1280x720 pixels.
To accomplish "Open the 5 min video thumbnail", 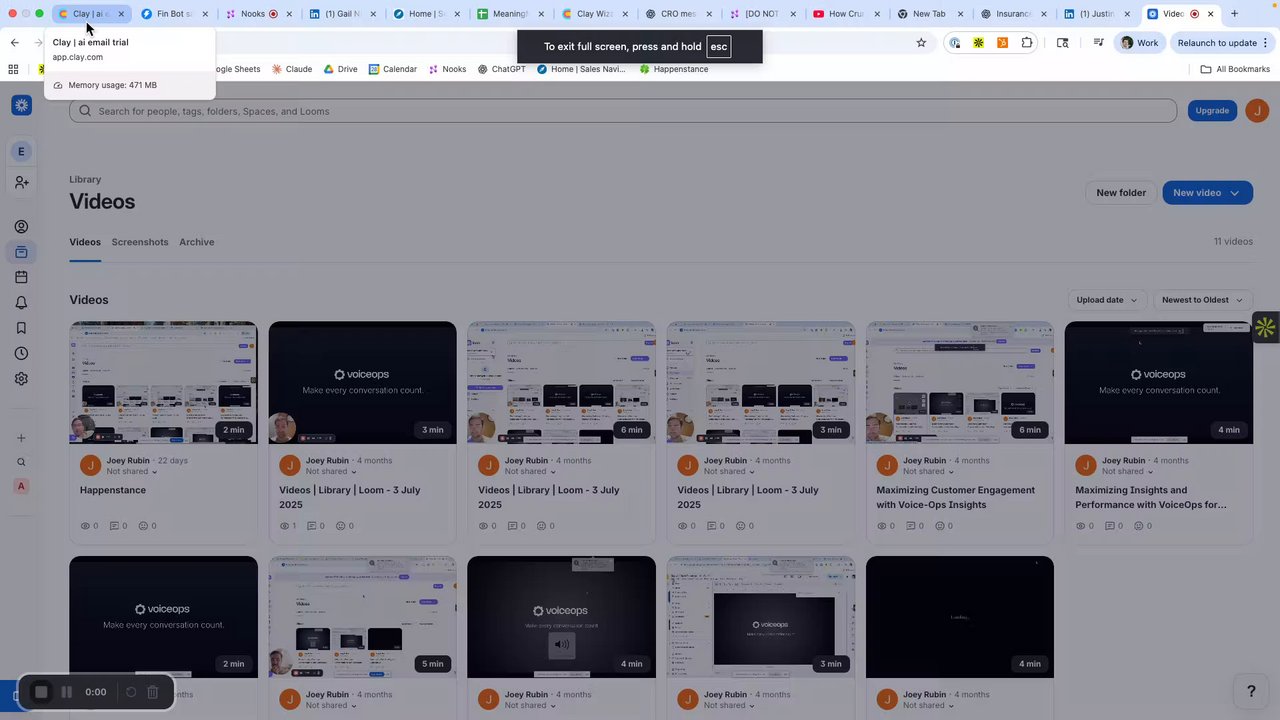I will coord(362,617).
